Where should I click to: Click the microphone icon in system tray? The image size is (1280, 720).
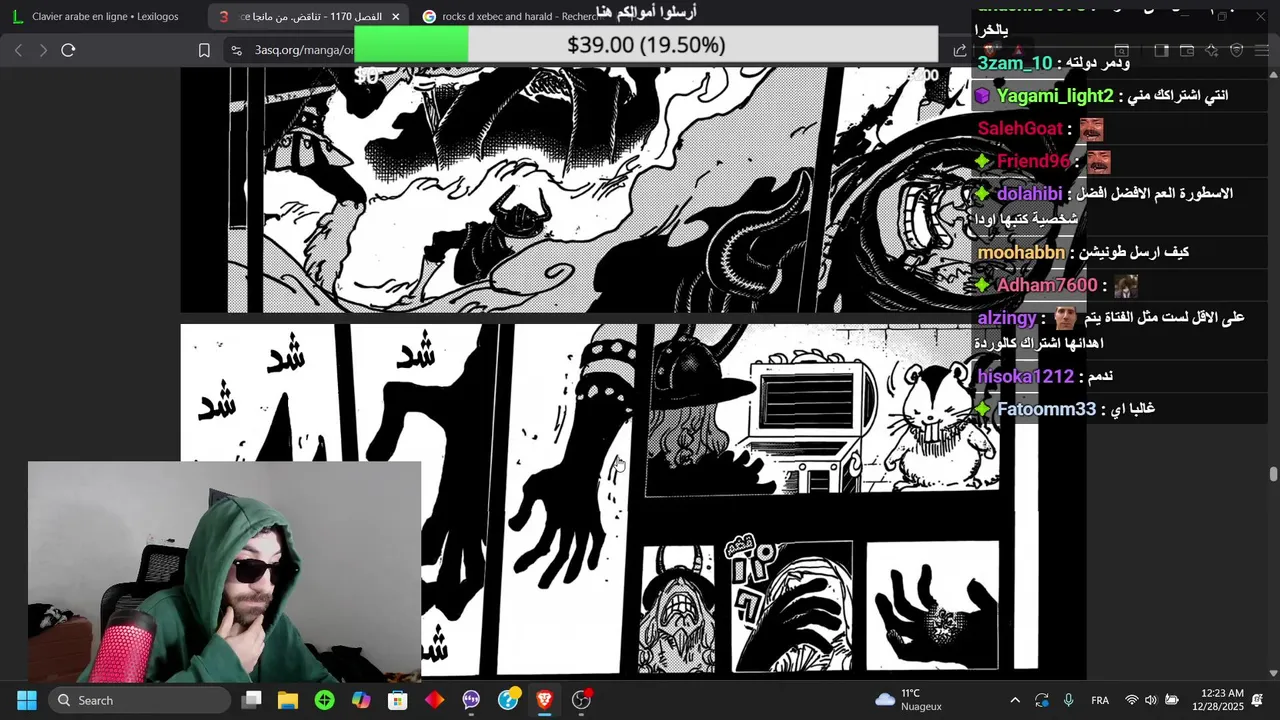1068,700
